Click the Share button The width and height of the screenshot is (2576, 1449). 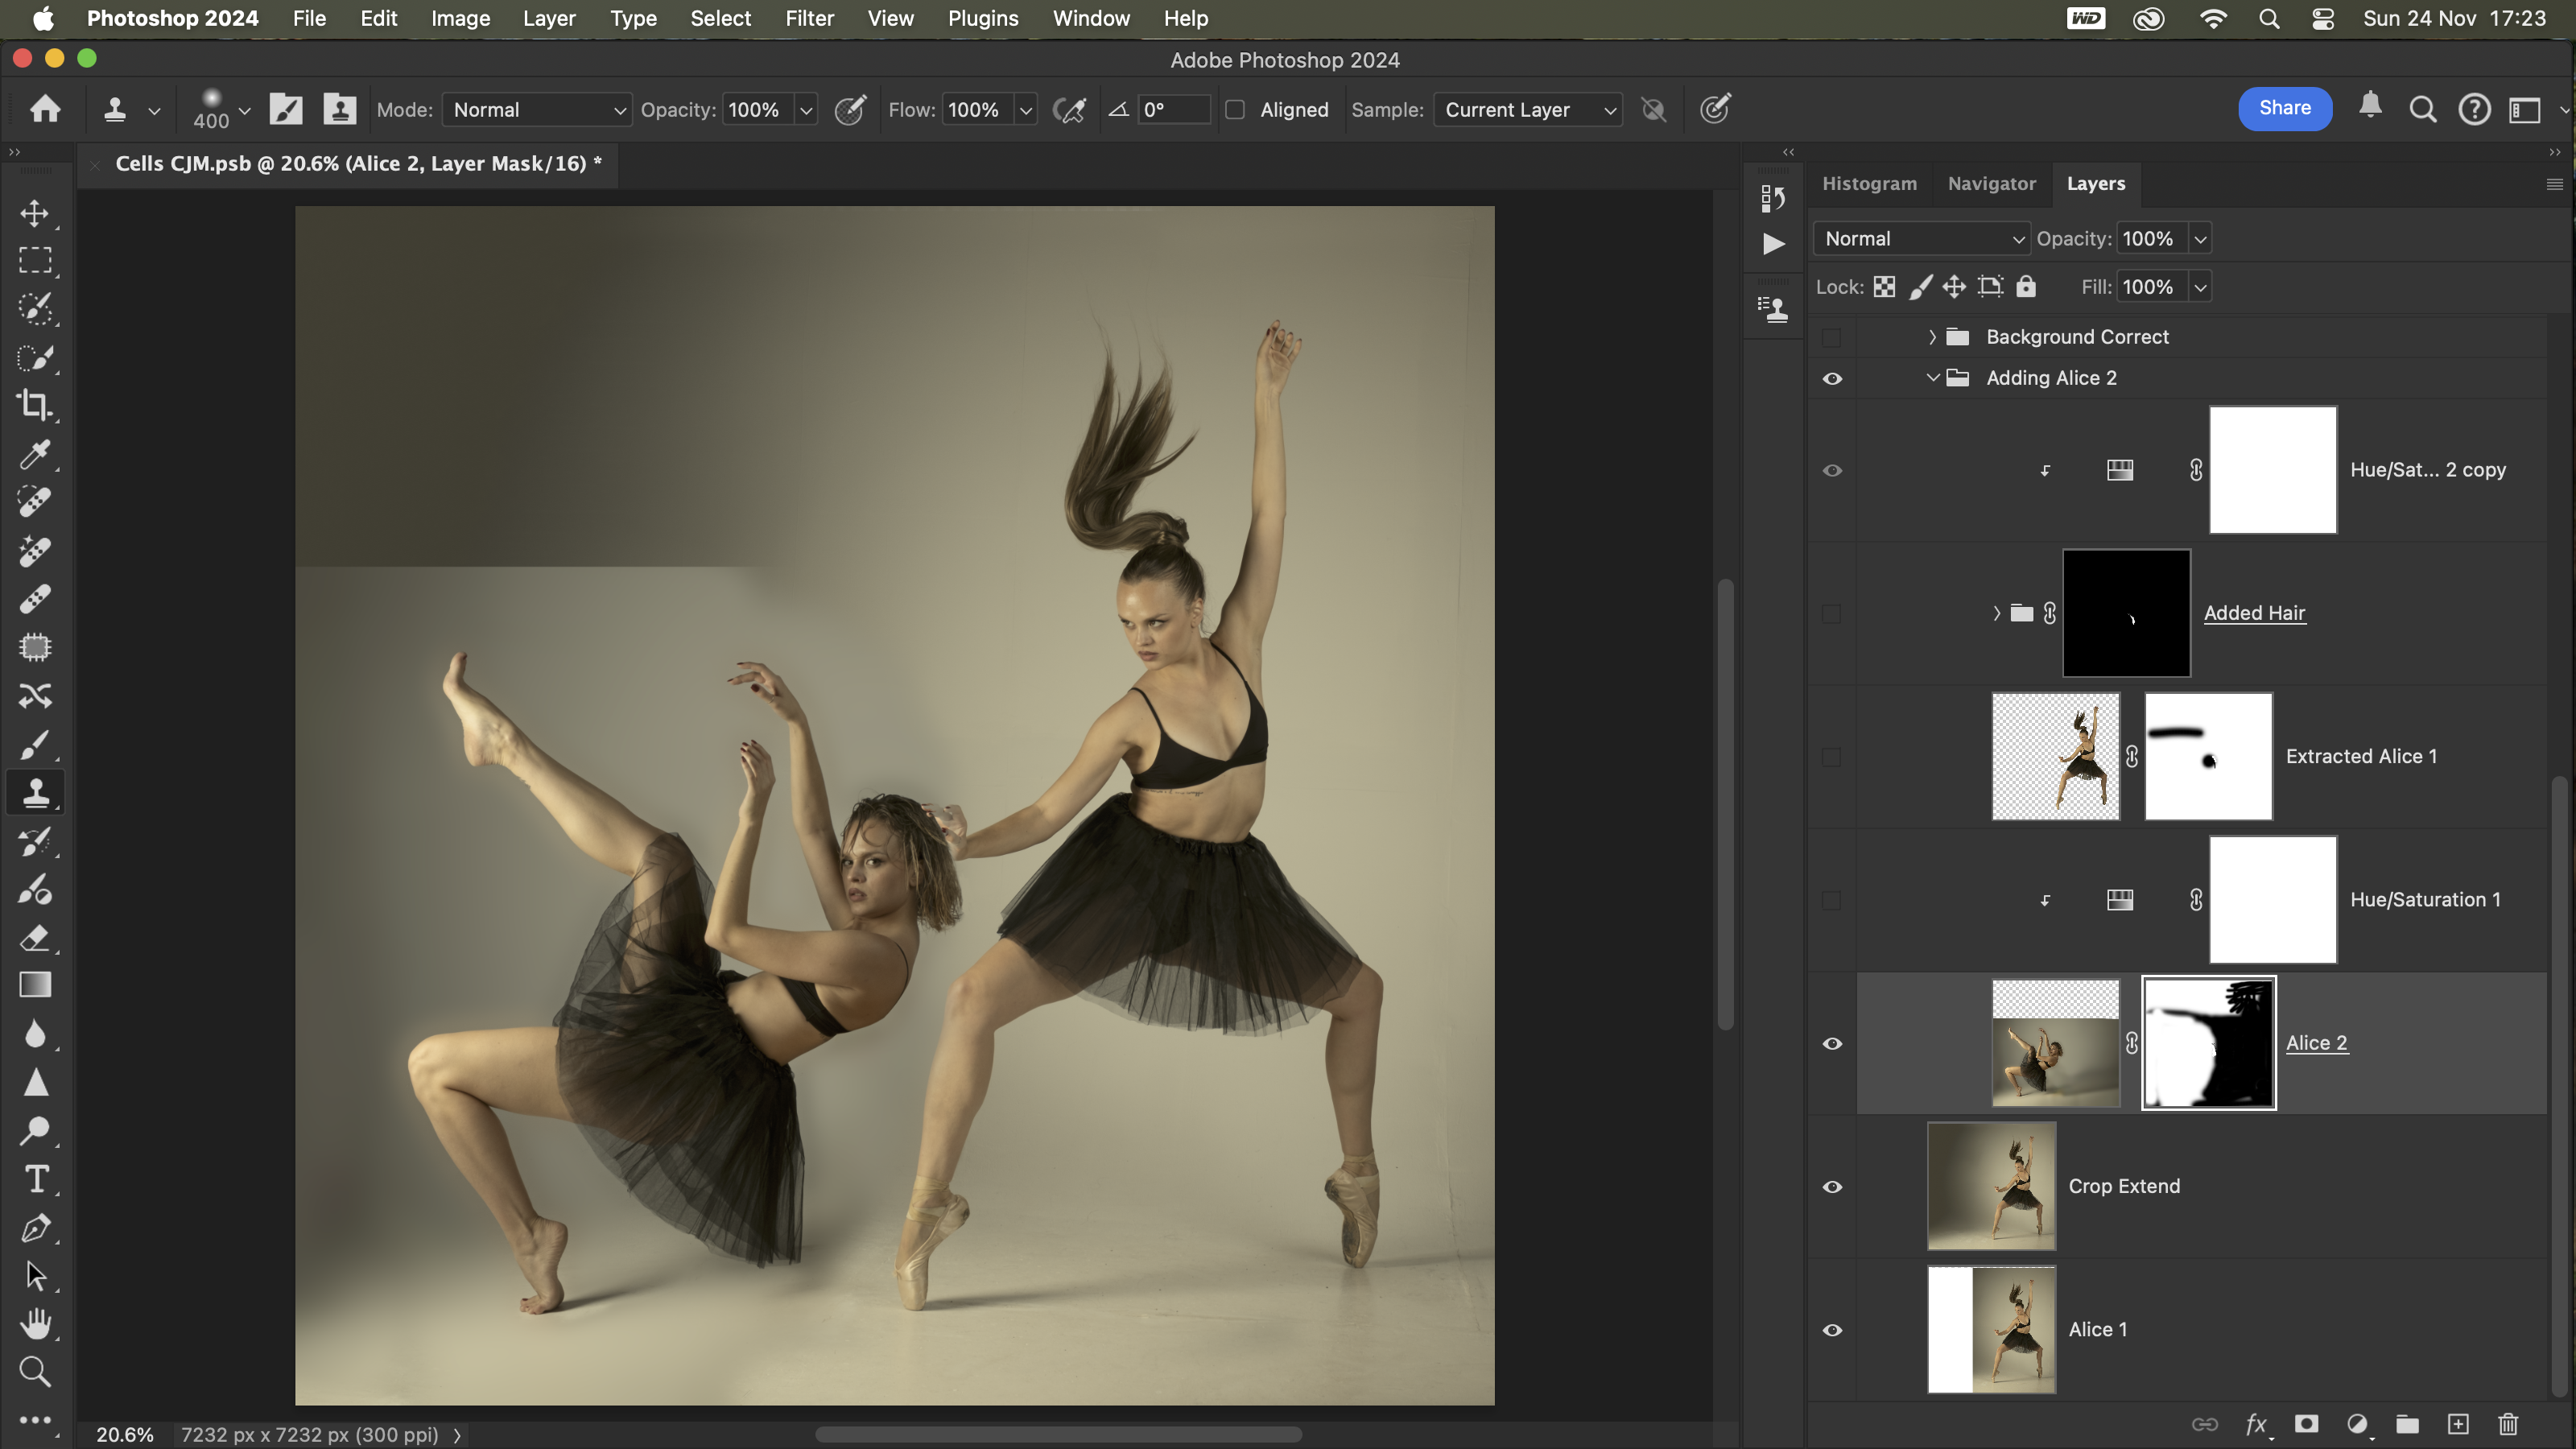click(2284, 108)
